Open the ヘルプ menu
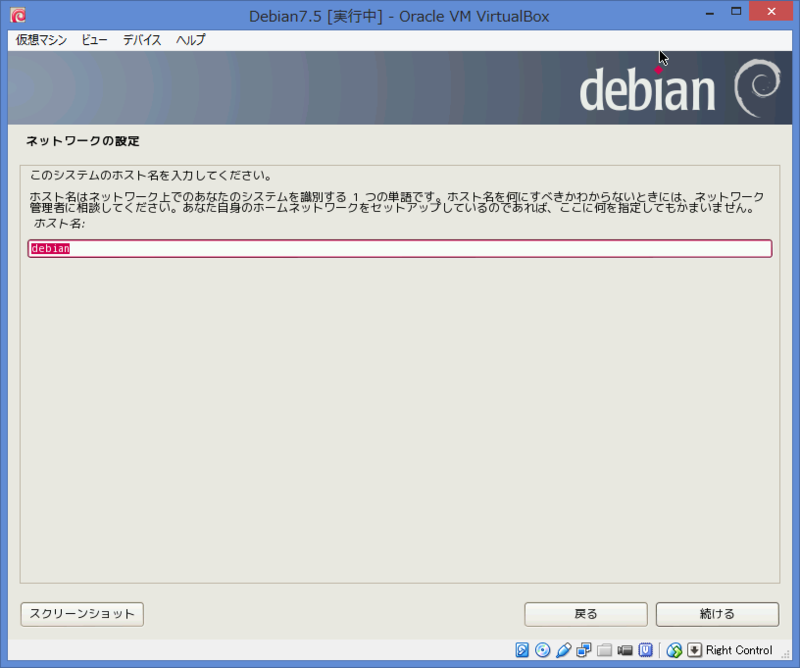The image size is (800, 668). click(x=190, y=40)
